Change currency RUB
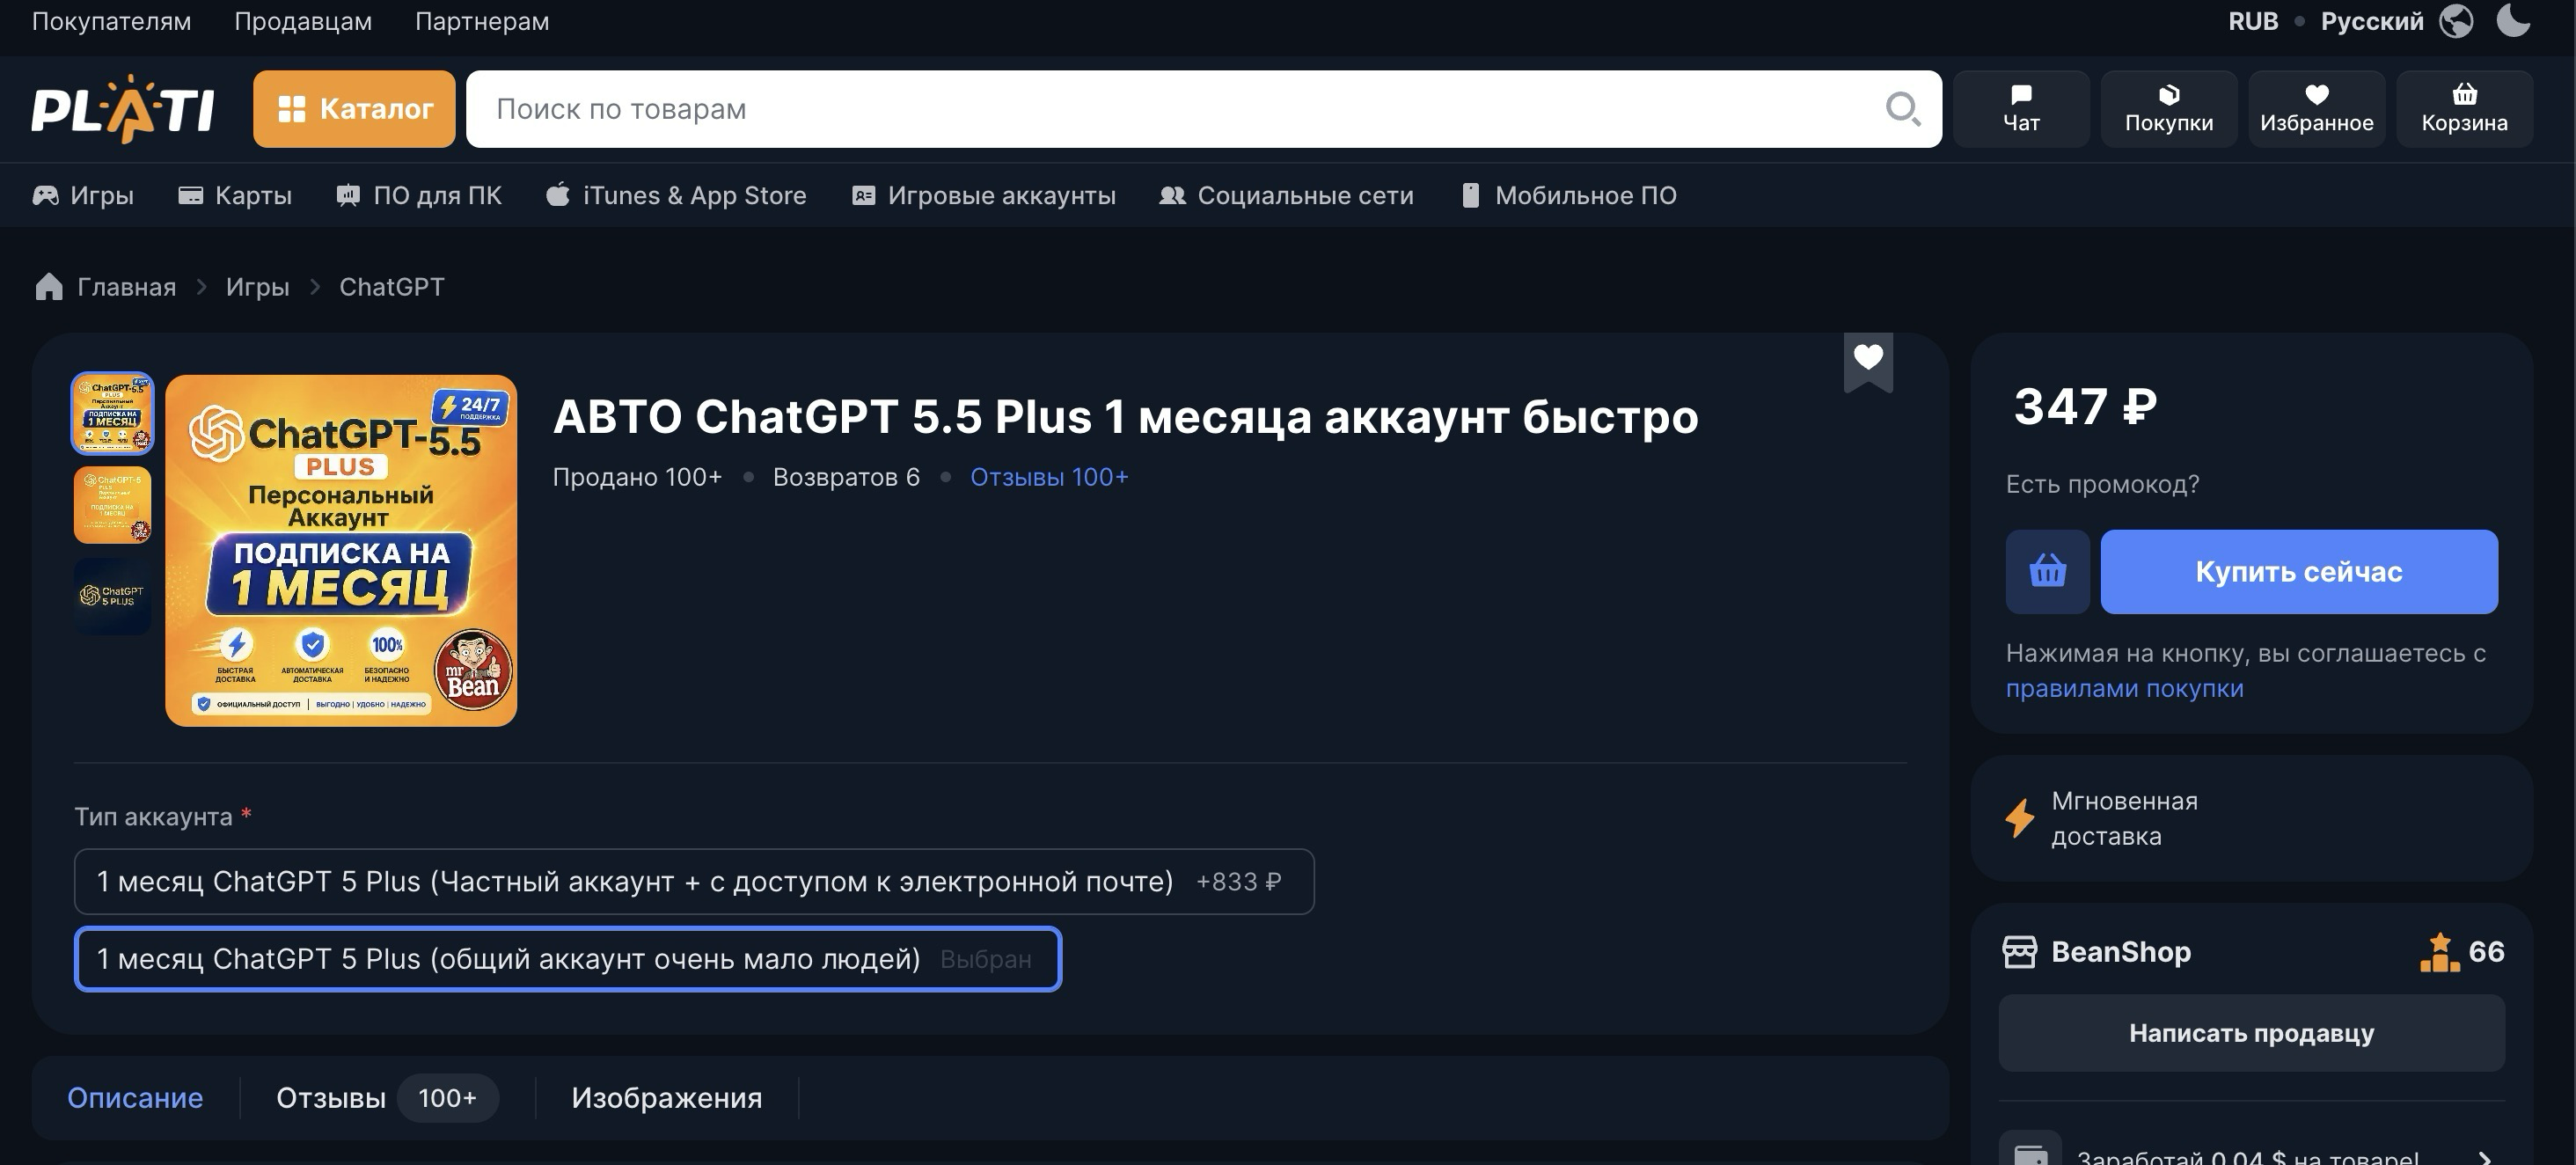2576x1165 pixels. 2253,21
